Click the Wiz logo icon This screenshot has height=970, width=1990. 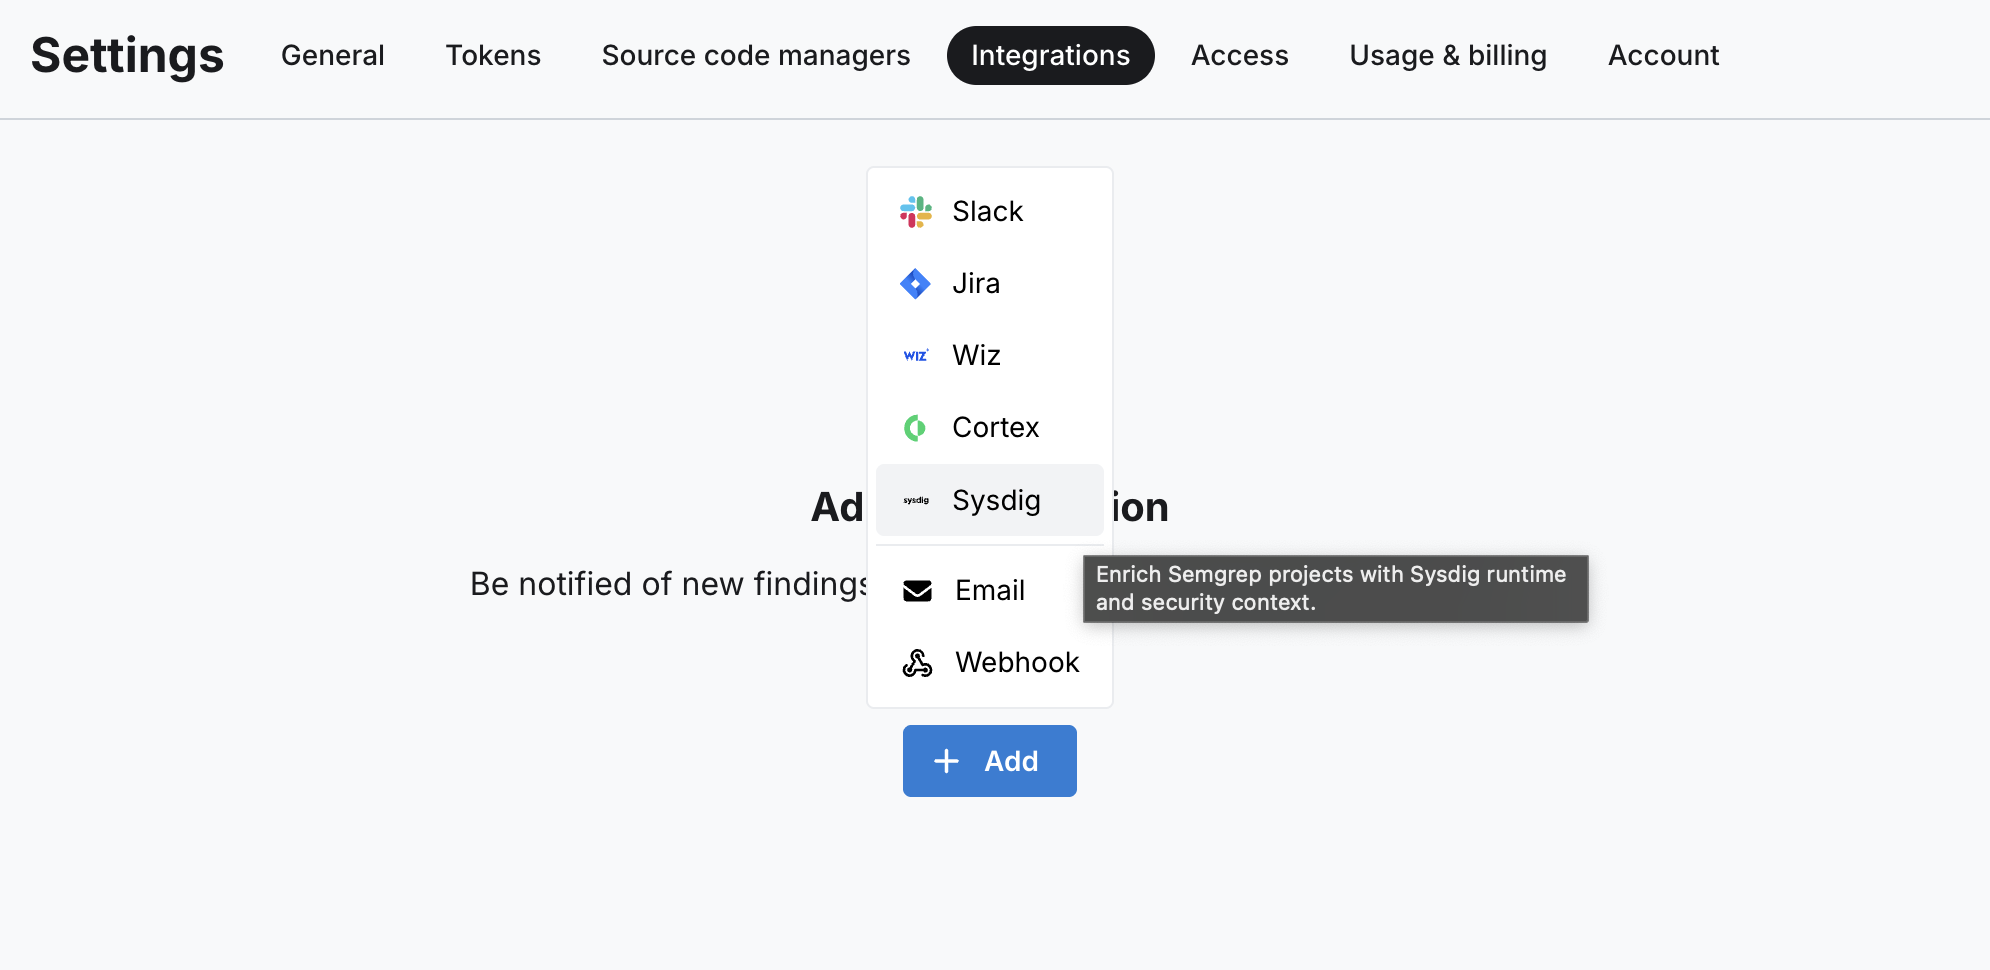(916, 355)
